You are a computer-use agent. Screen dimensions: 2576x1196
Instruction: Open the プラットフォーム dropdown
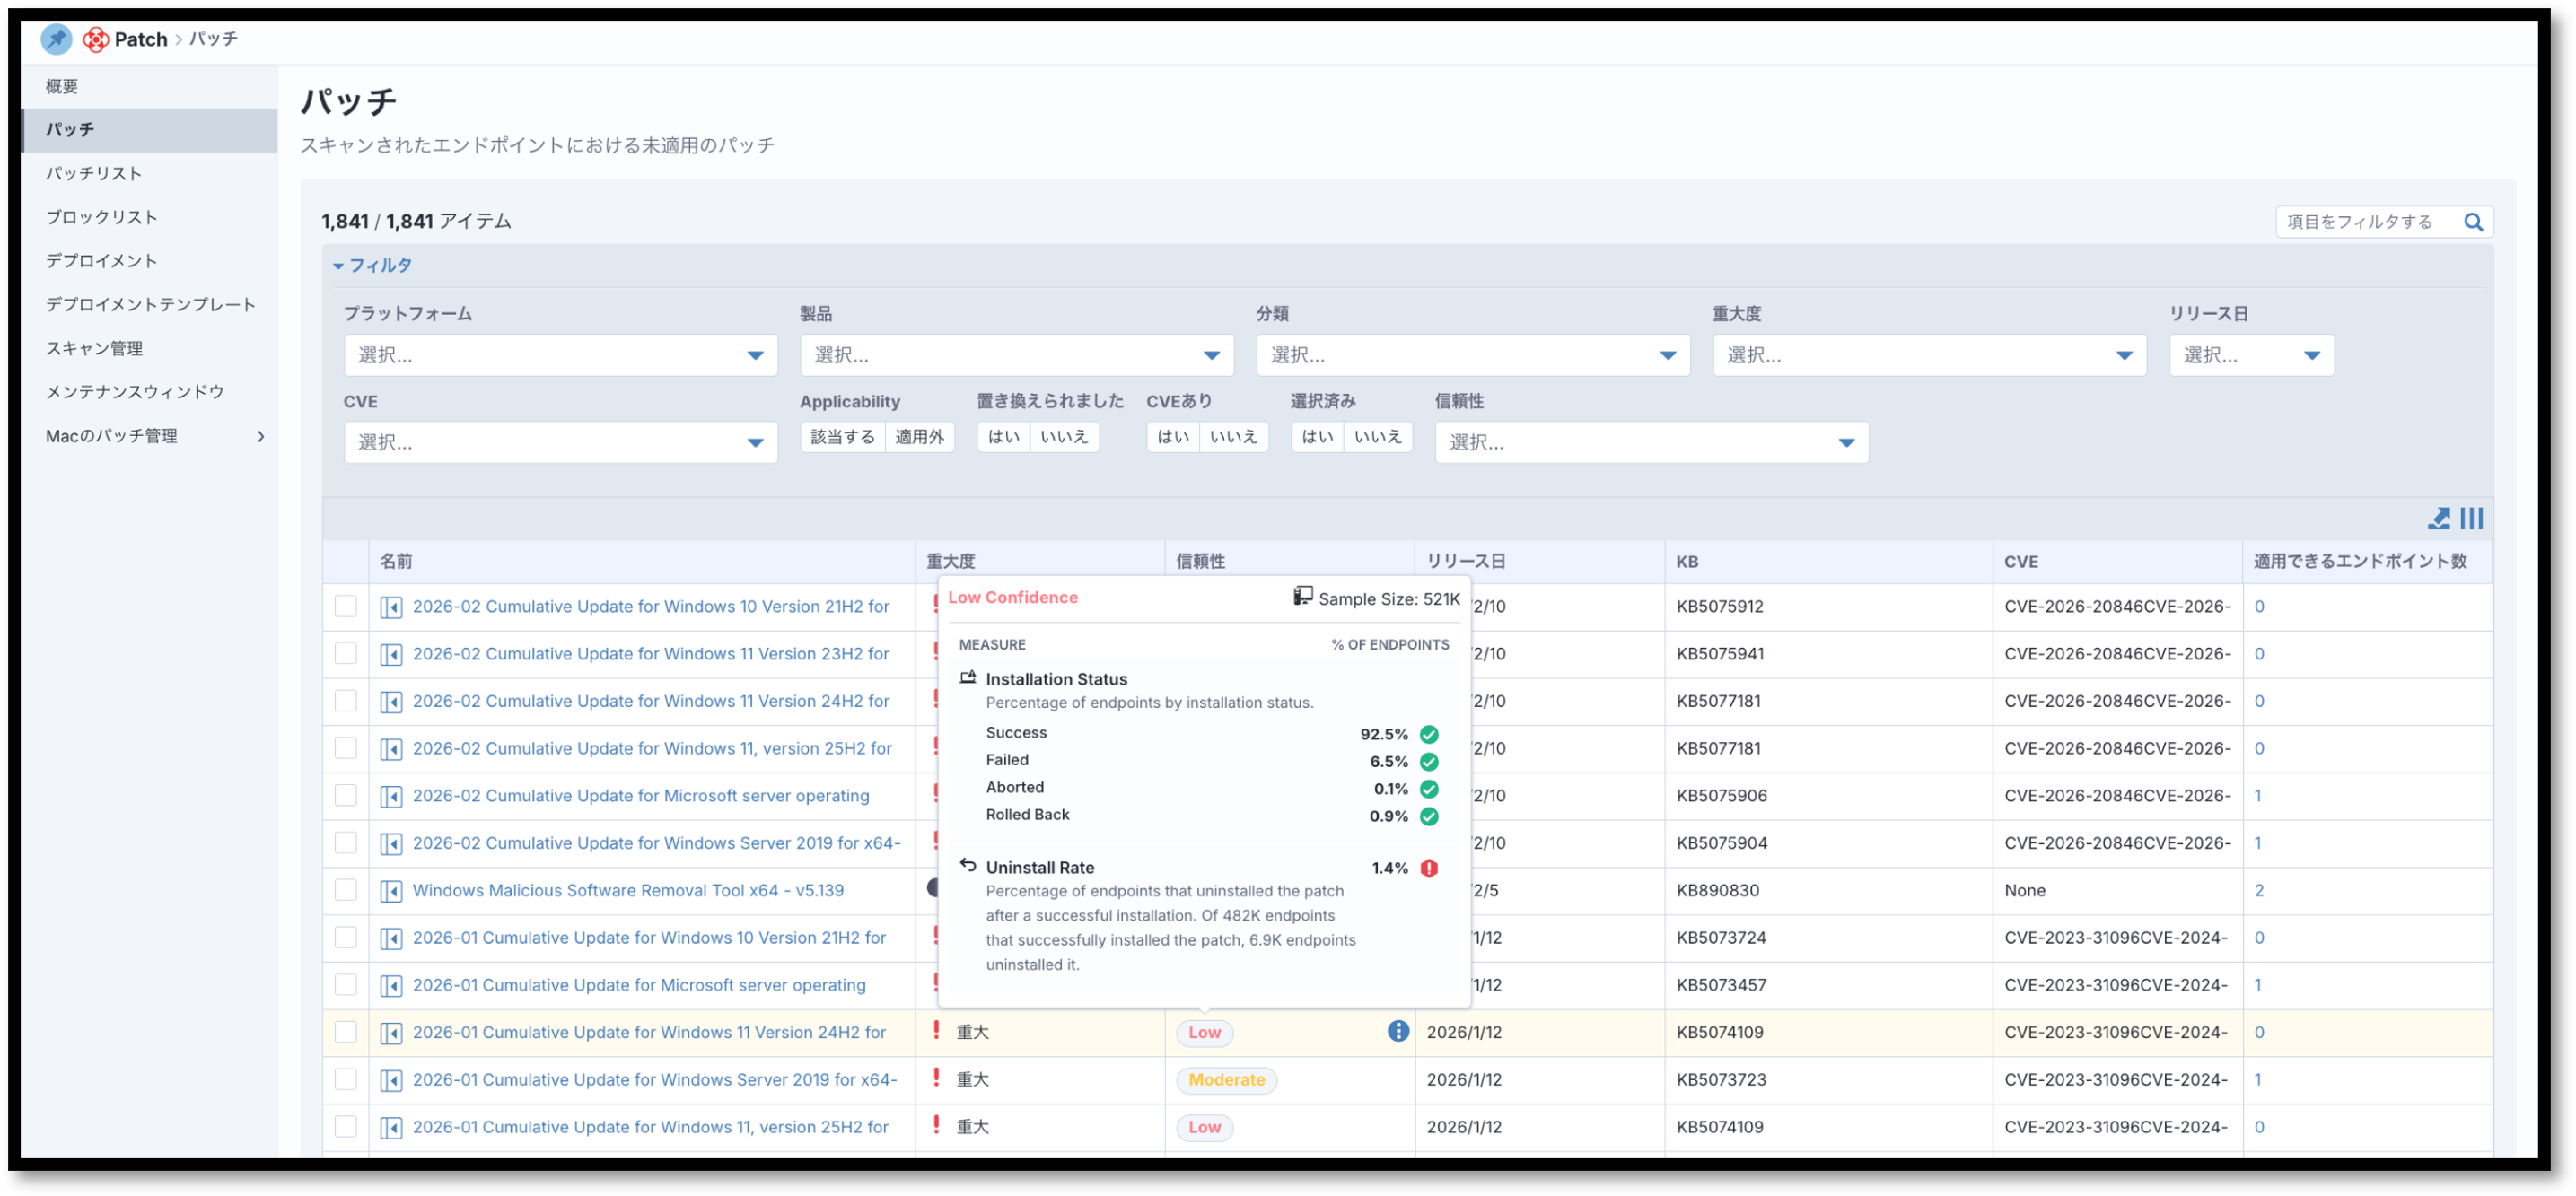pos(560,355)
